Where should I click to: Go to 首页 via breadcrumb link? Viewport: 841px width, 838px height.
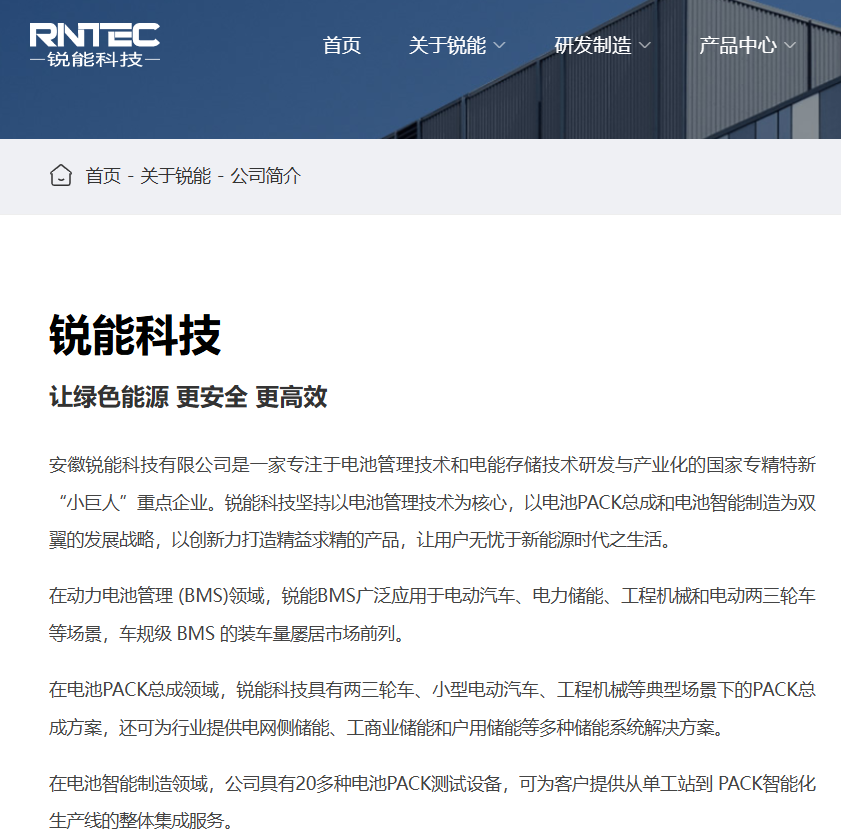click(104, 176)
